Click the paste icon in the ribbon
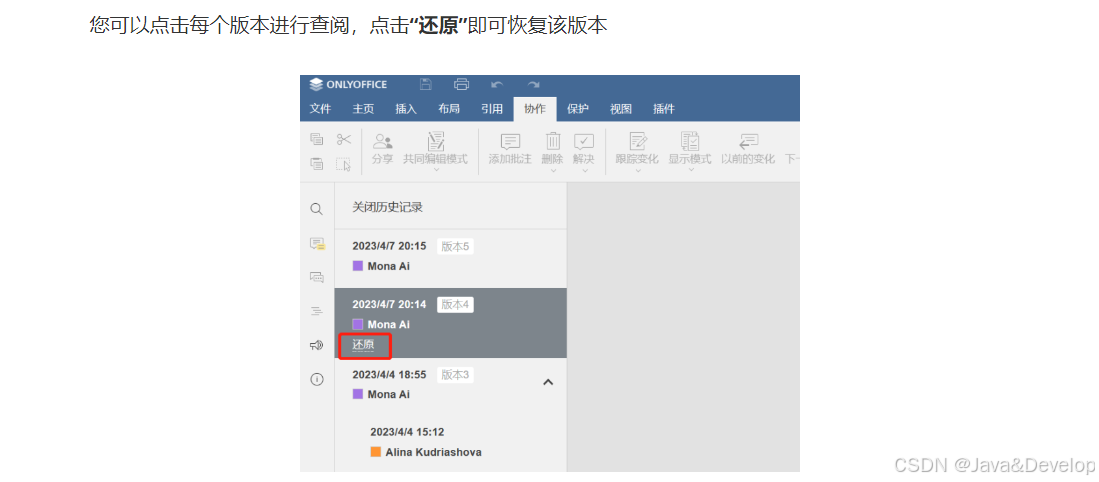The height and width of the screenshot is (482, 1099). pos(317,164)
